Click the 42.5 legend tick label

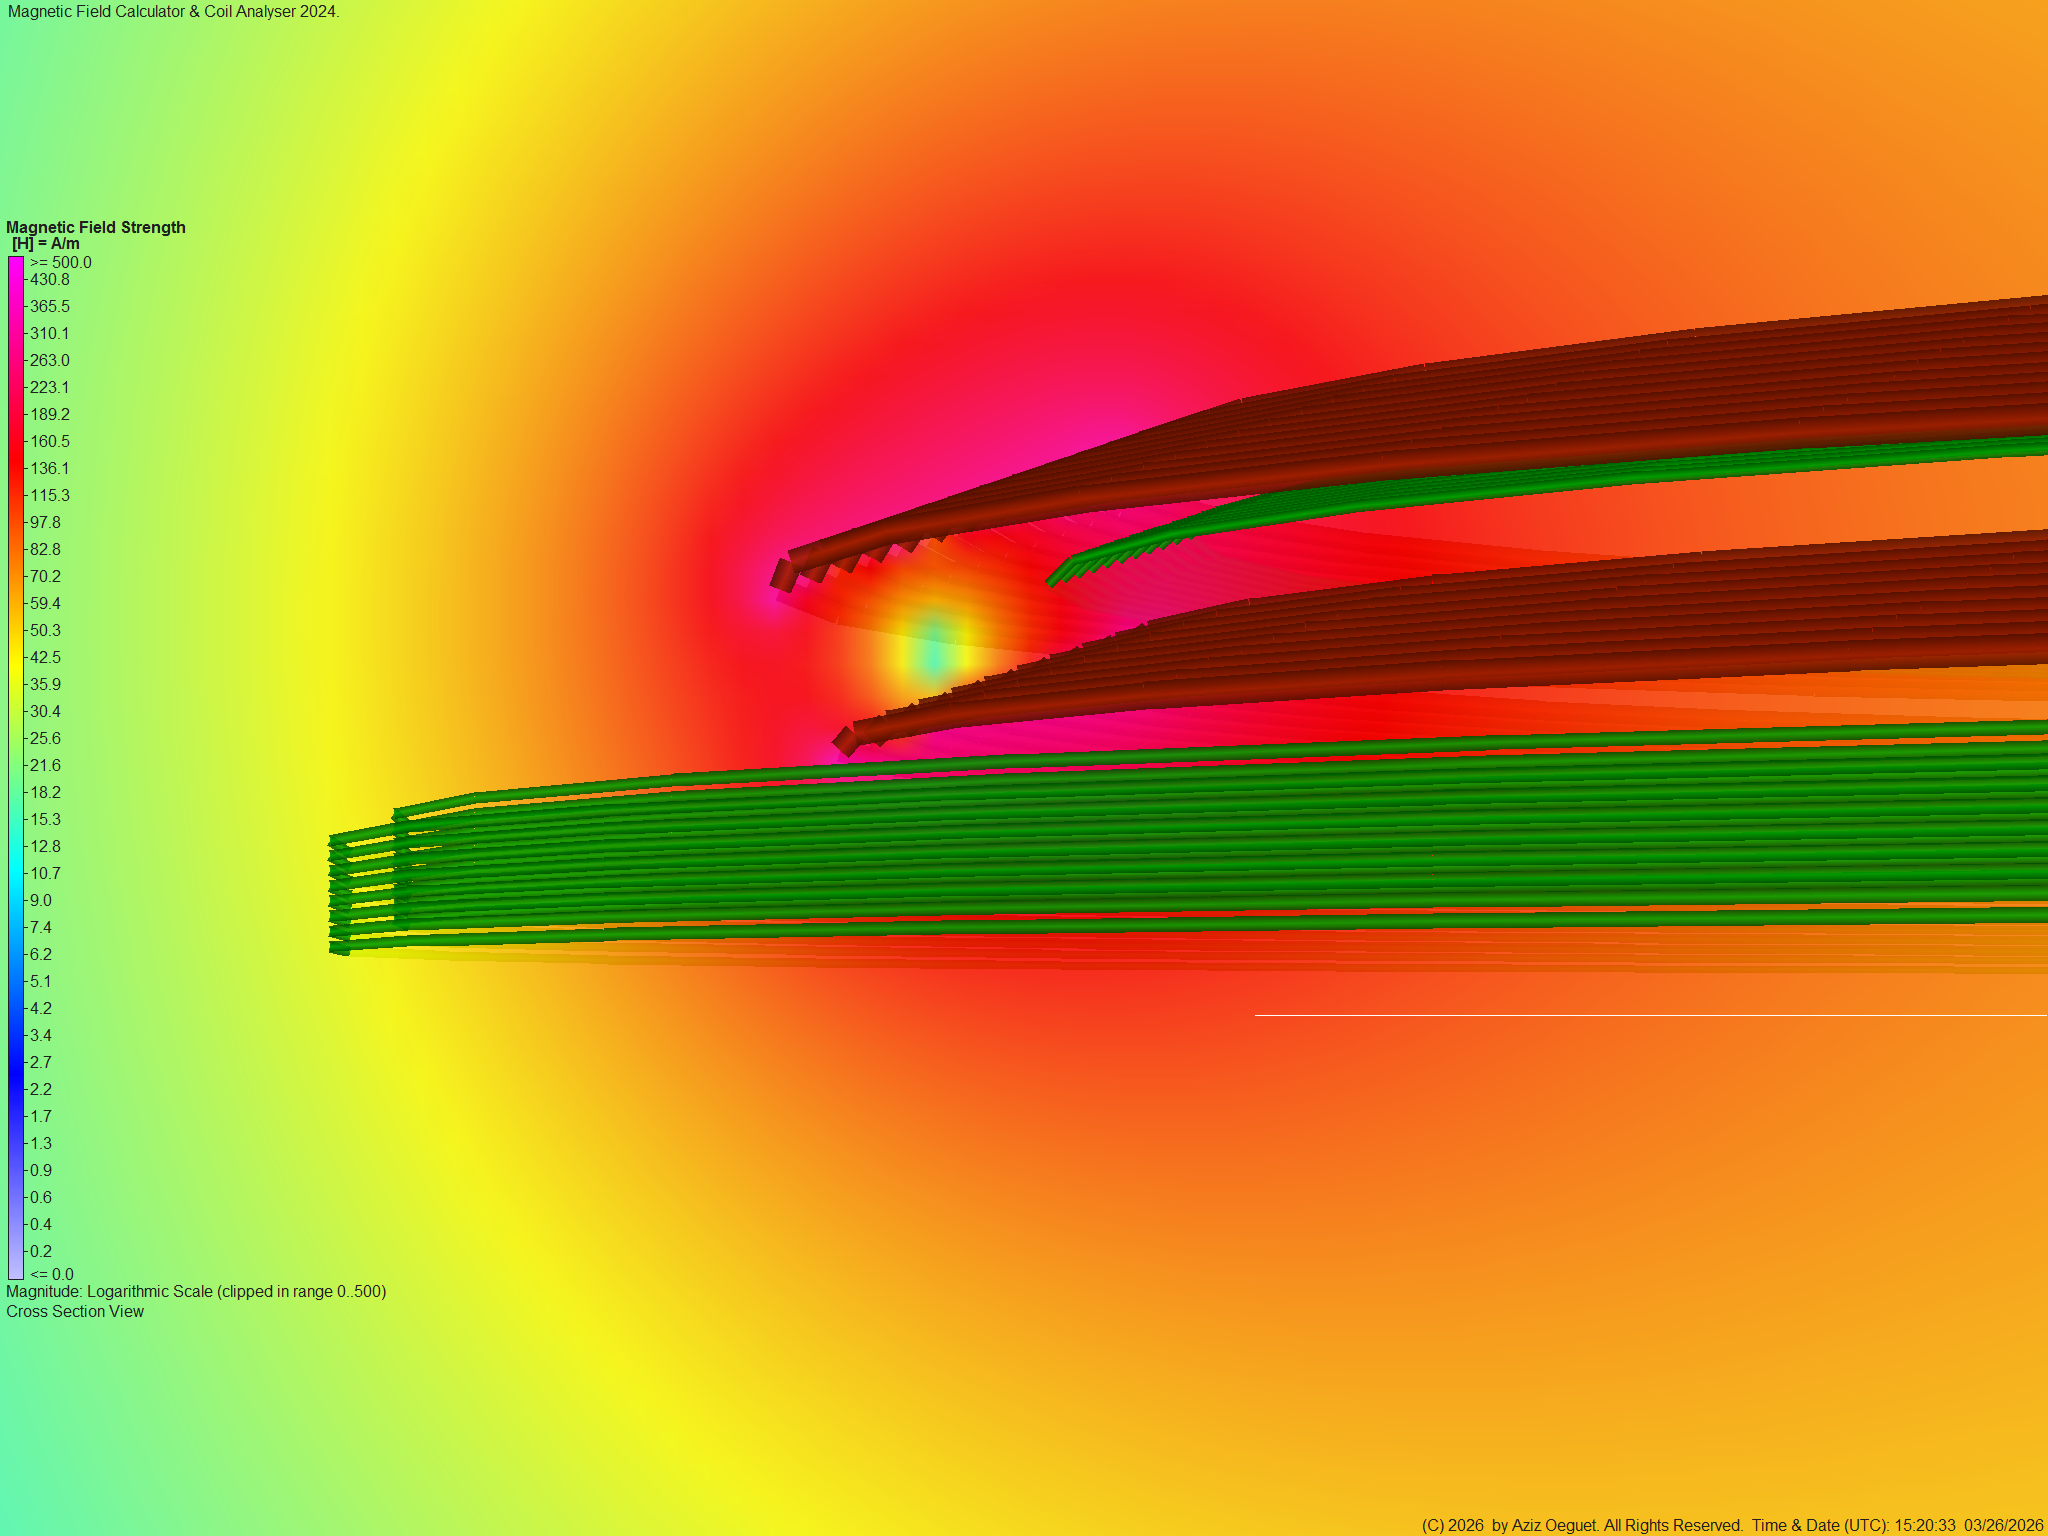coord(45,657)
